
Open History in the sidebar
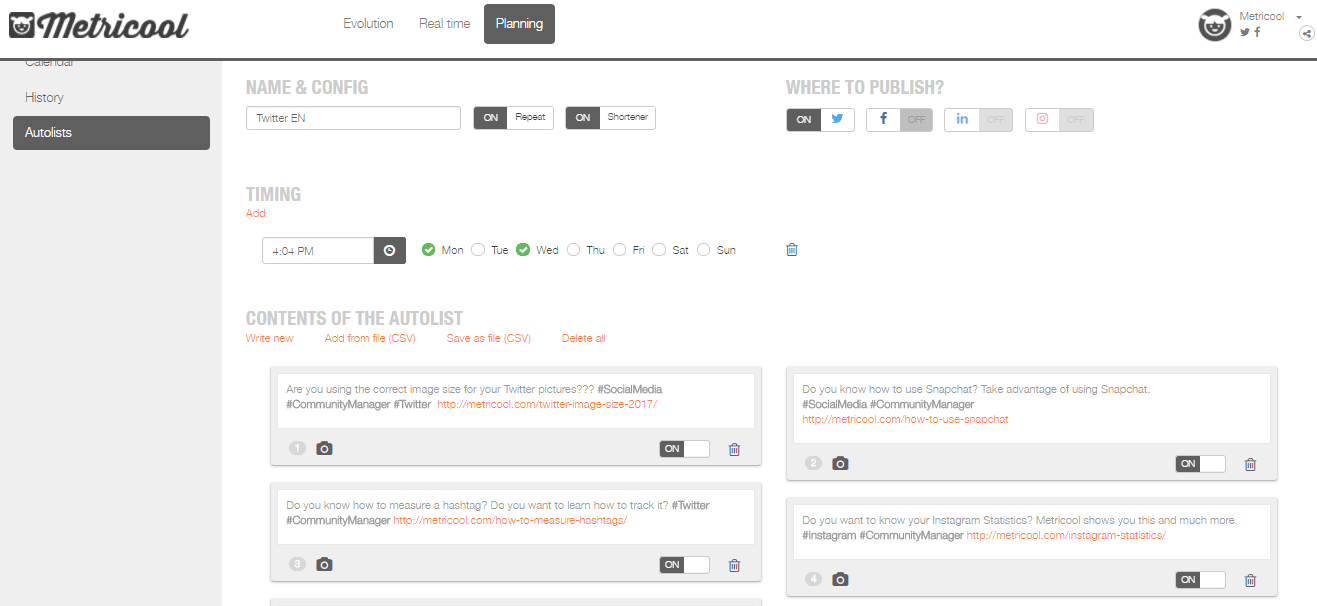44,97
